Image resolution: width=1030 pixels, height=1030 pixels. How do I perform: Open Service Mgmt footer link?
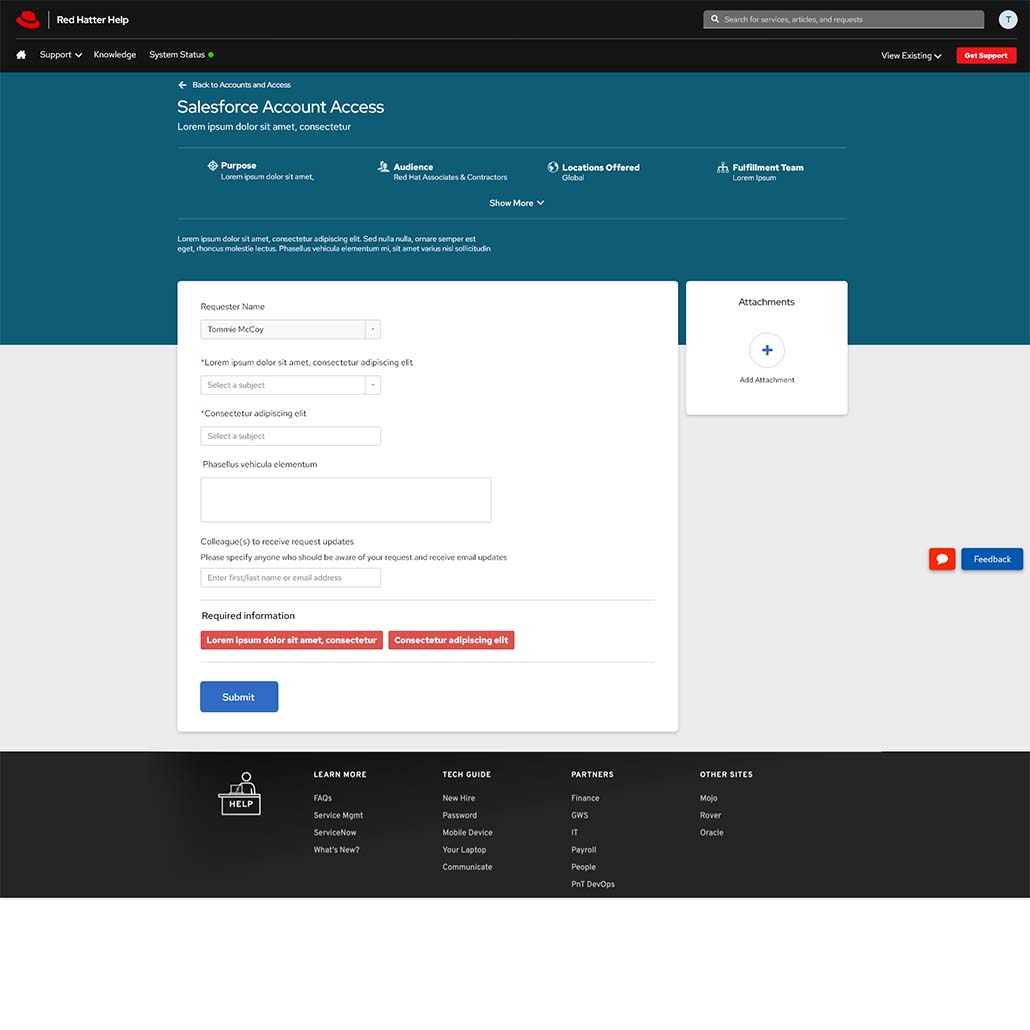tap(338, 815)
